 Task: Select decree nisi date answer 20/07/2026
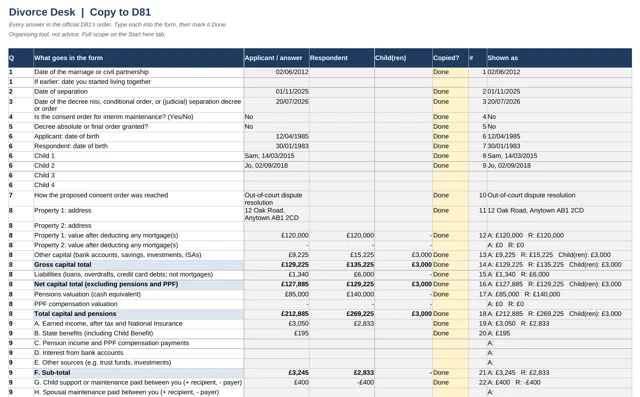(276, 105)
